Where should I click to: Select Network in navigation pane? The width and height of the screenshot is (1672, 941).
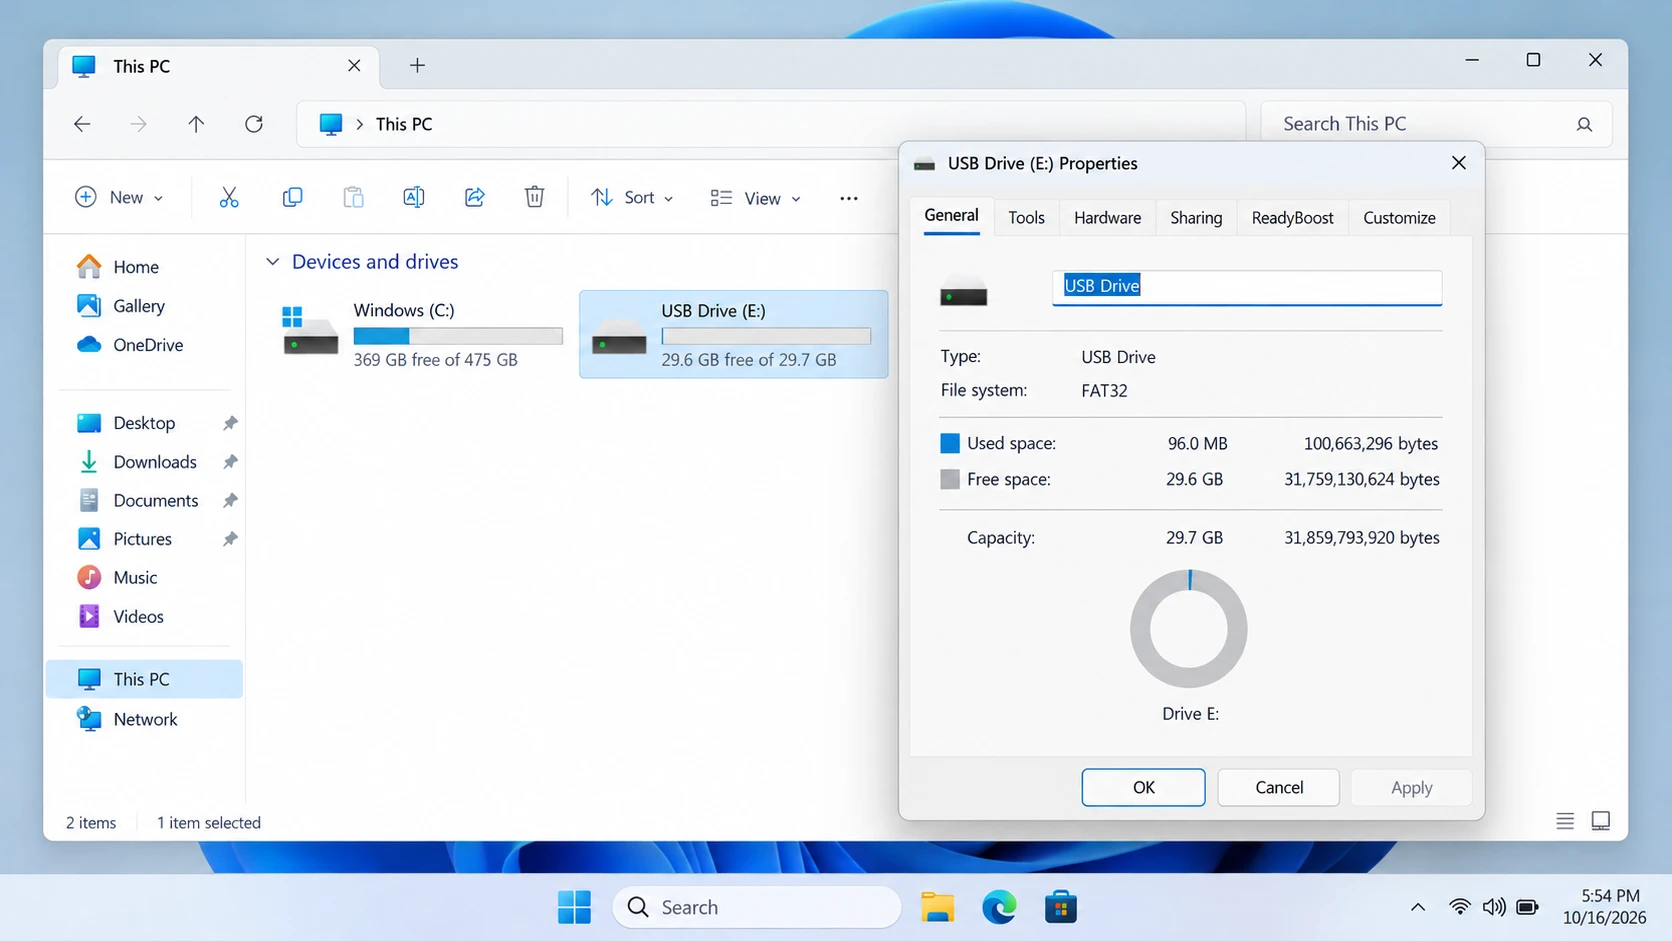[144, 719]
